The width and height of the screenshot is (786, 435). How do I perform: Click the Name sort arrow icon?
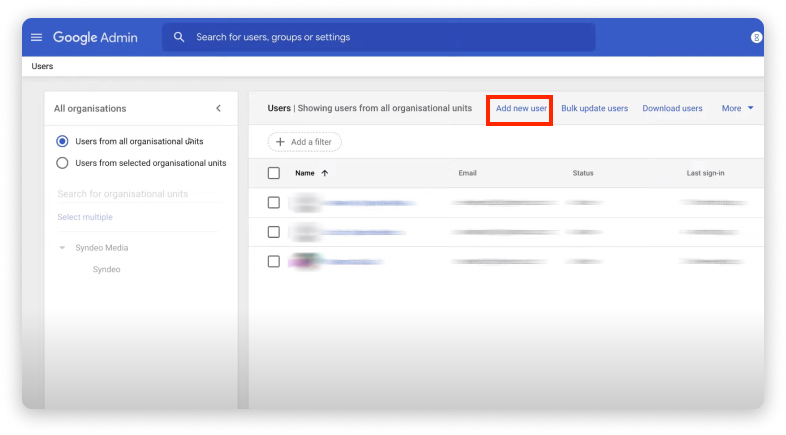point(325,173)
